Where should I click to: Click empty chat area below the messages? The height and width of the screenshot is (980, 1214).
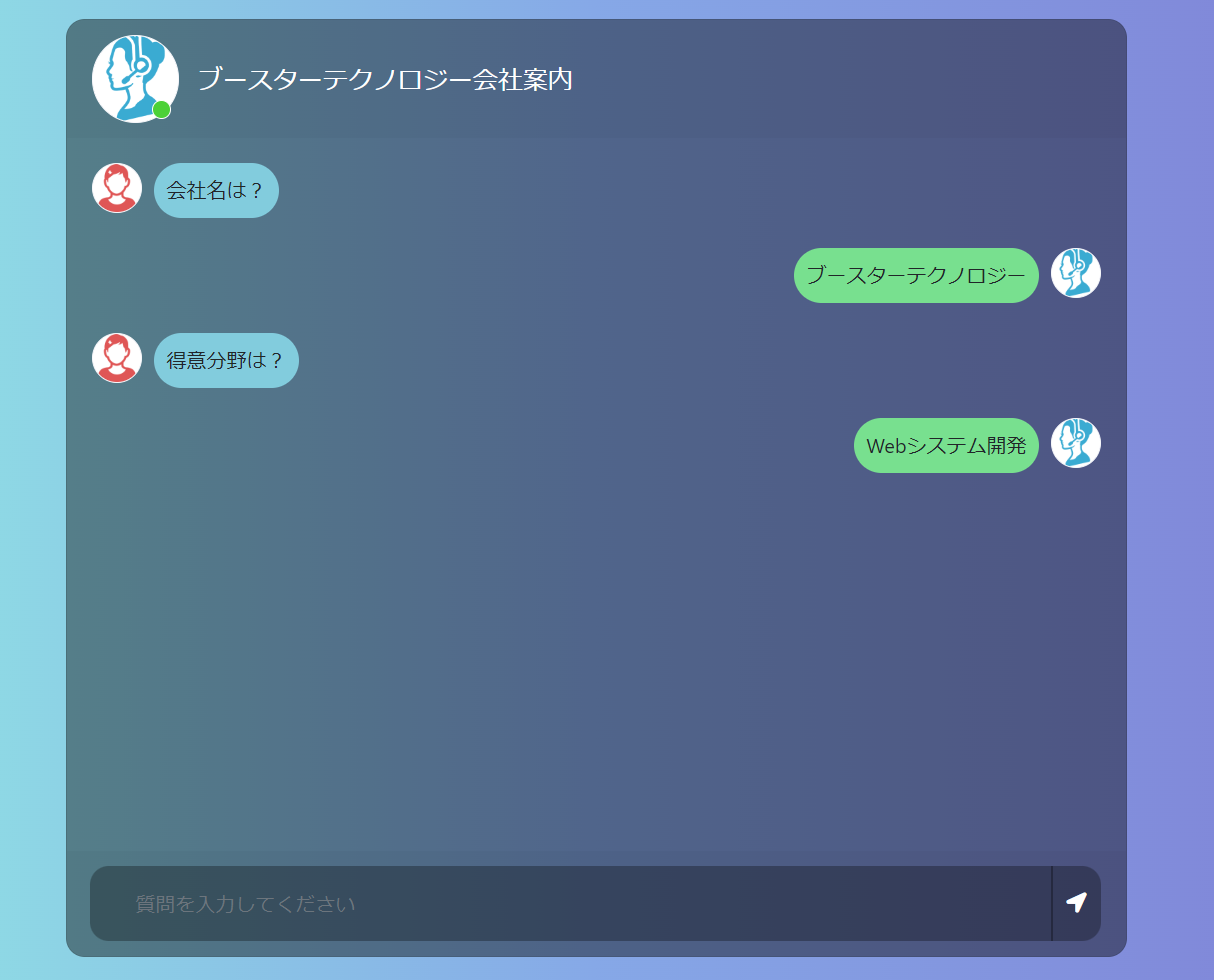596,660
